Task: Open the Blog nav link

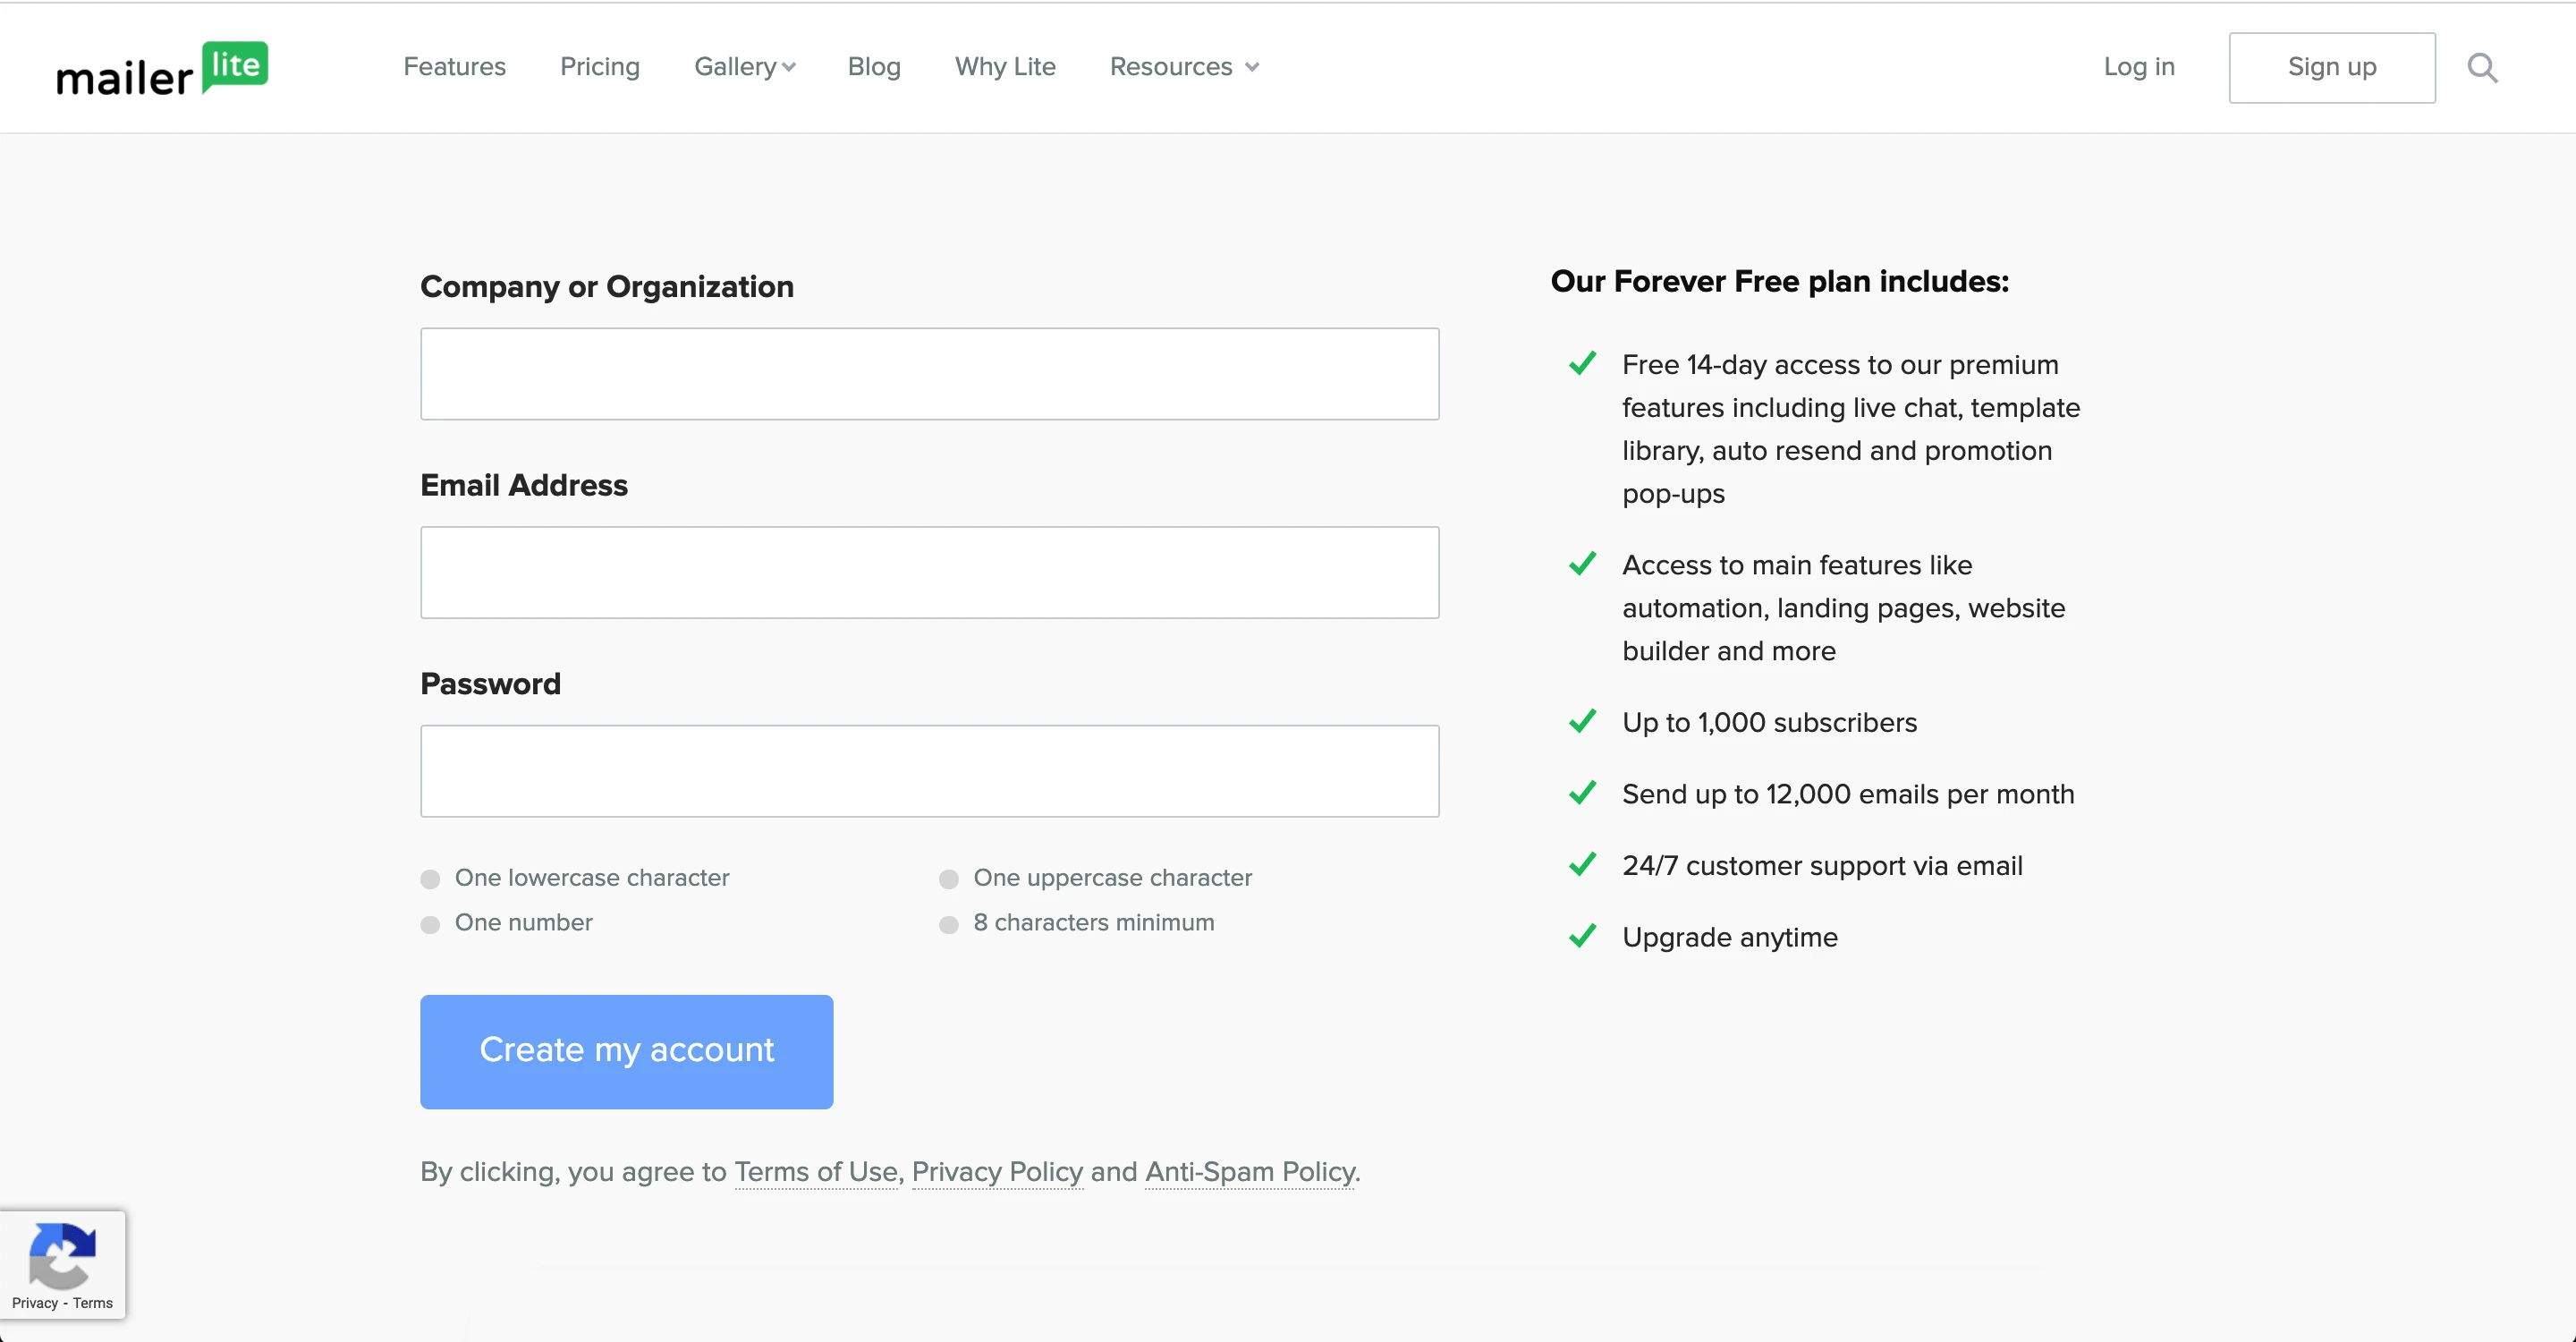Action: (x=873, y=67)
